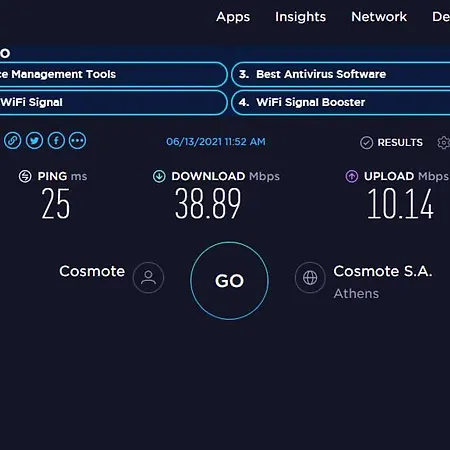Click the 06/13/2021 result timestamp
The image size is (450, 450).
tap(216, 142)
